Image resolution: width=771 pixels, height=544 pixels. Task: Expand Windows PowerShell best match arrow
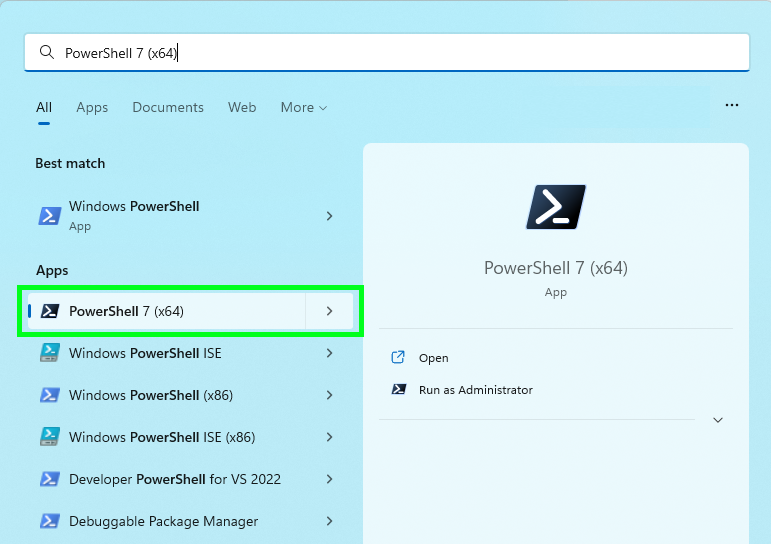coord(329,216)
